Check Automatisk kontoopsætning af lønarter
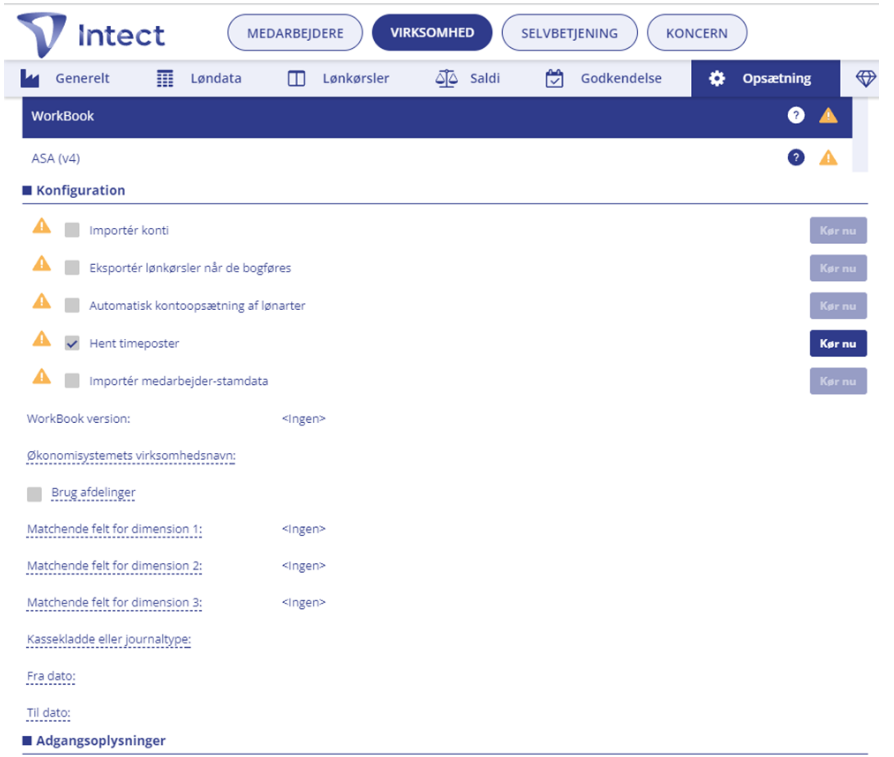 click(72, 306)
